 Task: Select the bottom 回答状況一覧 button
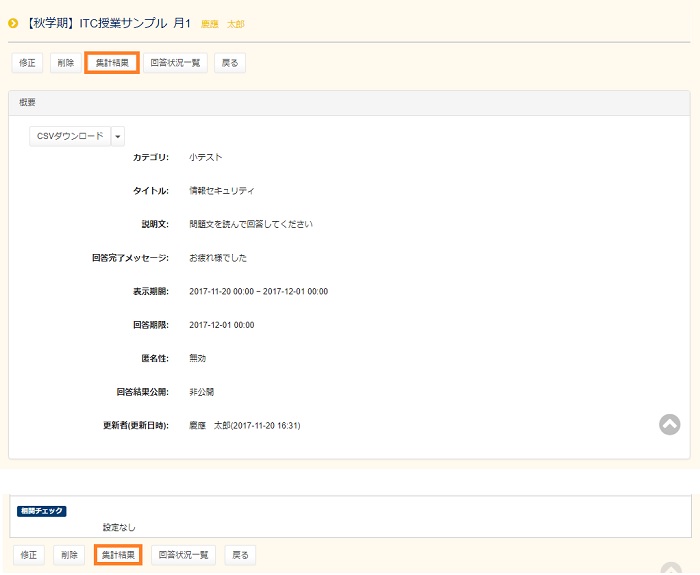click(184, 554)
